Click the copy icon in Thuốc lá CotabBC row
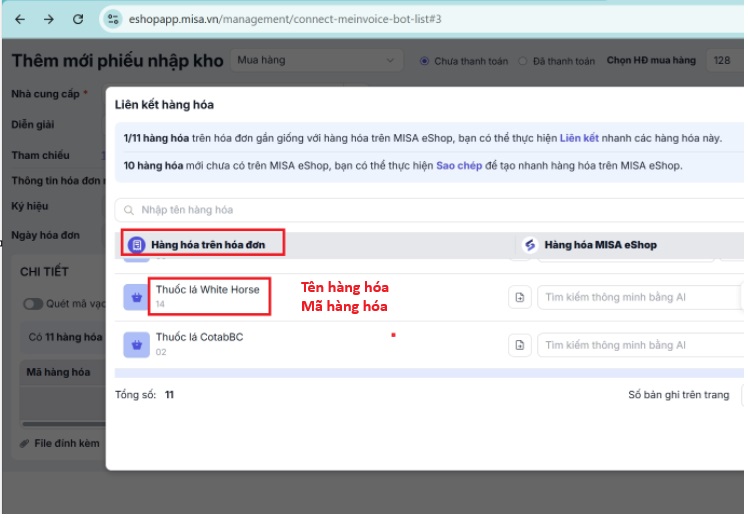 520,345
